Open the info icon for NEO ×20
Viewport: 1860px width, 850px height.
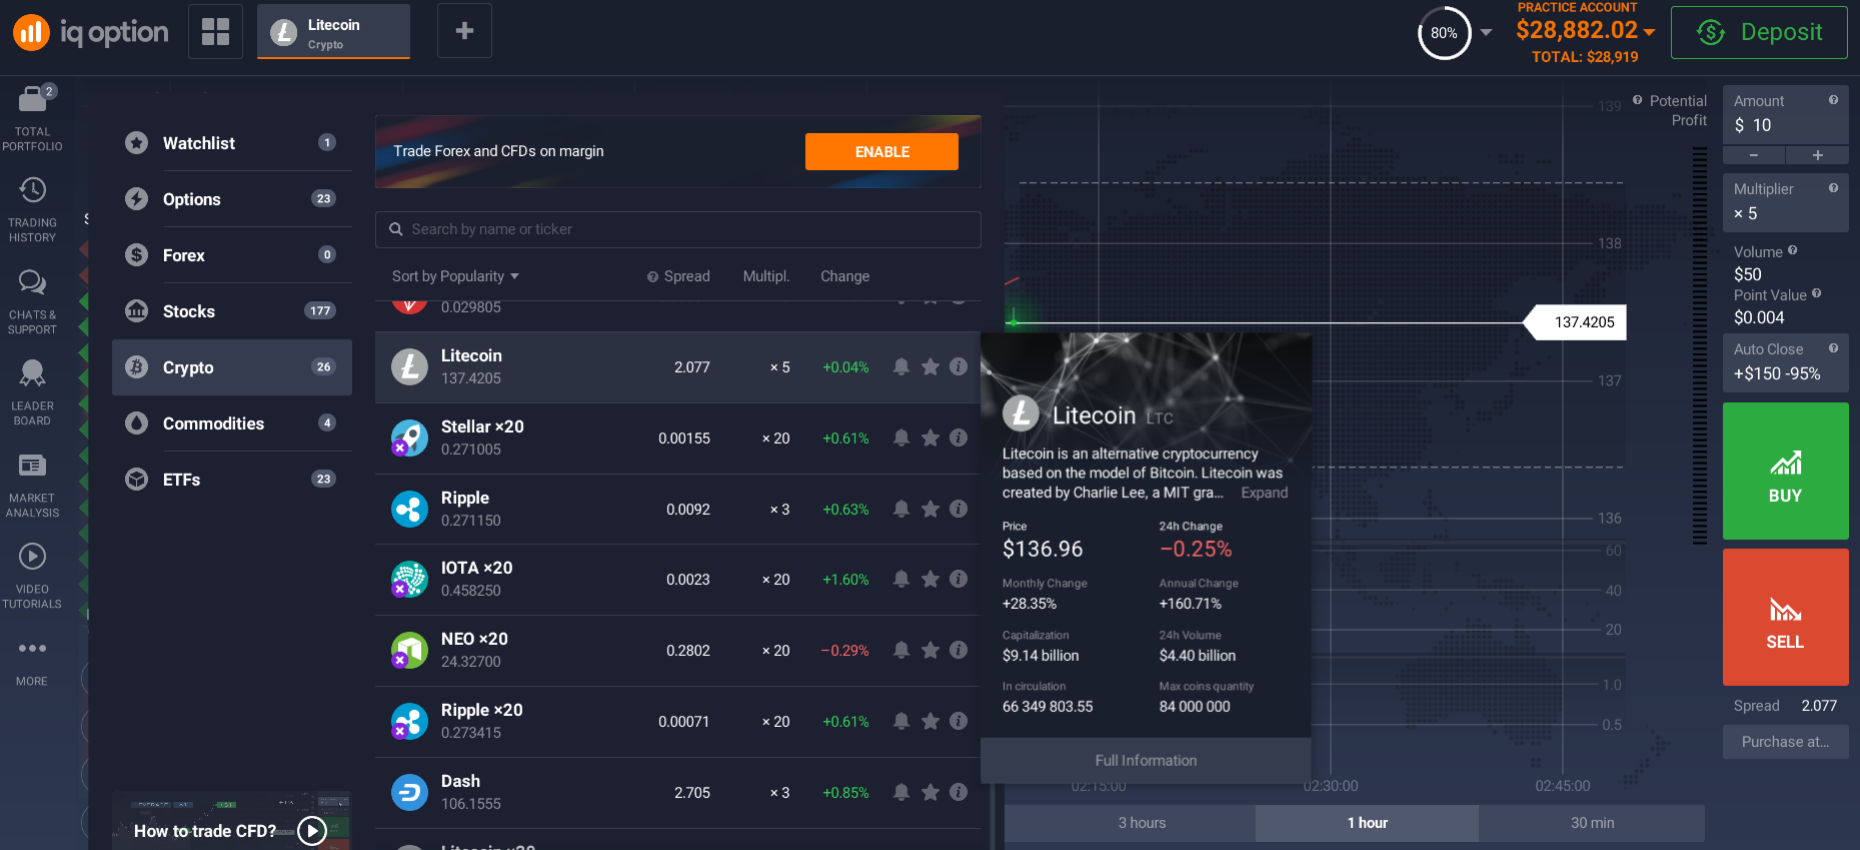(x=958, y=650)
